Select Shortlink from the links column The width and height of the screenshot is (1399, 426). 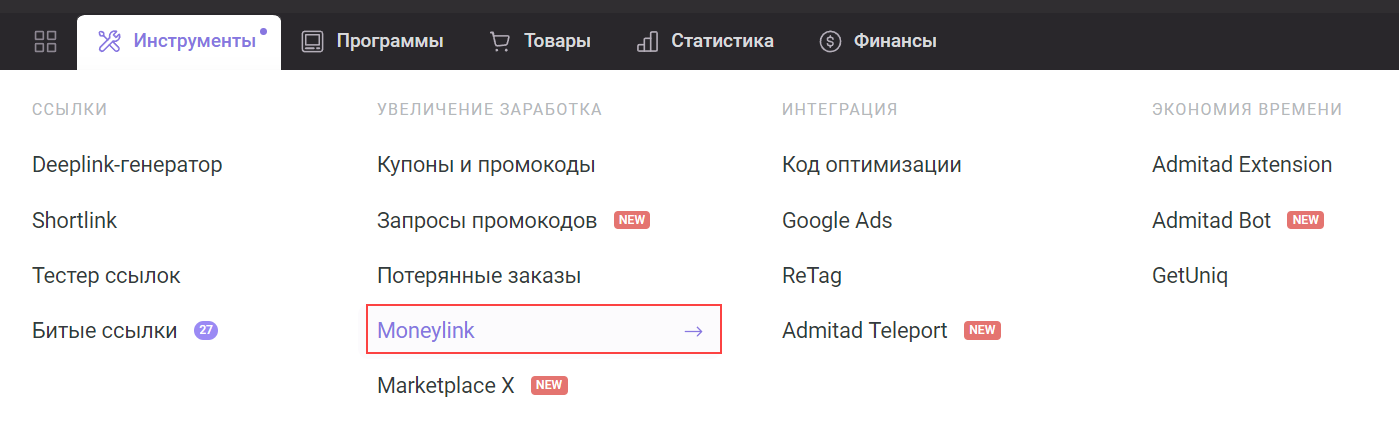(75, 220)
